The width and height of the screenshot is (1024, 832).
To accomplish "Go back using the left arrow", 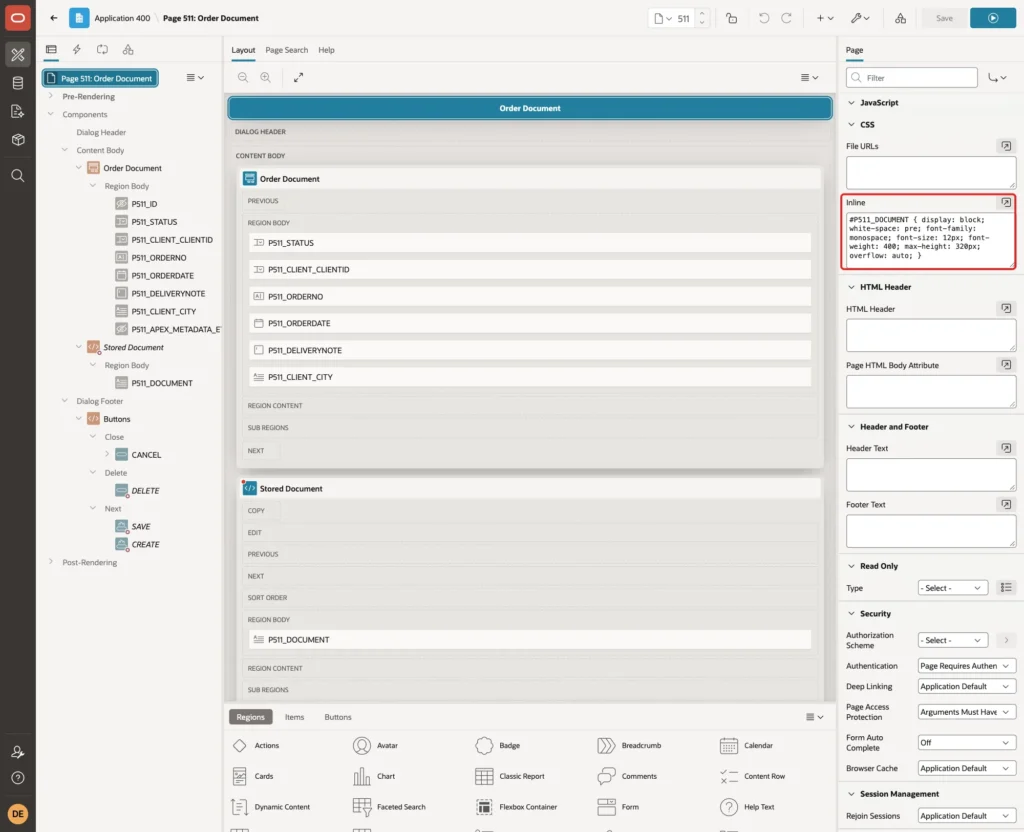I will pyautogui.click(x=54, y=18).
